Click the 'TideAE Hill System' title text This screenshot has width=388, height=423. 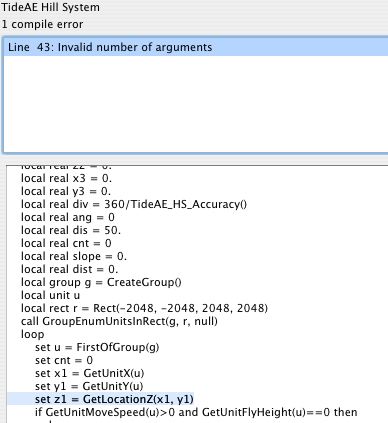[x=50, y=7]
